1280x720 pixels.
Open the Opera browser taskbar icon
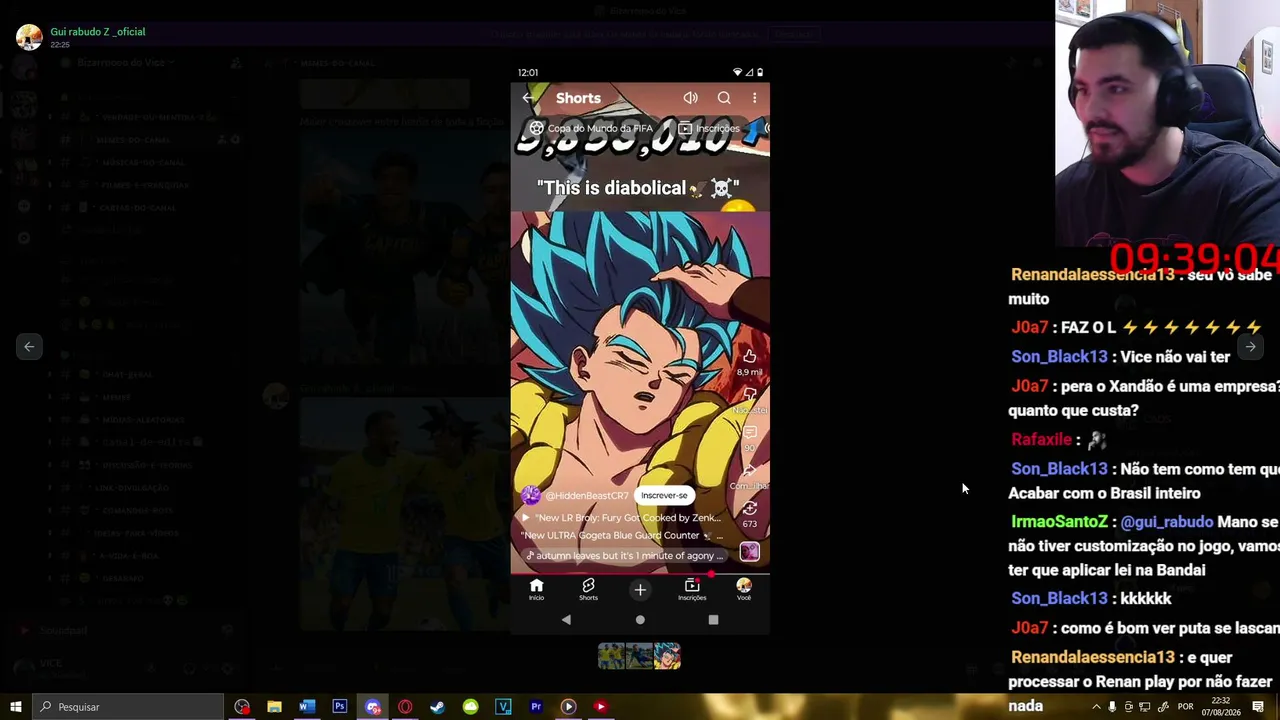pos(405,707)
